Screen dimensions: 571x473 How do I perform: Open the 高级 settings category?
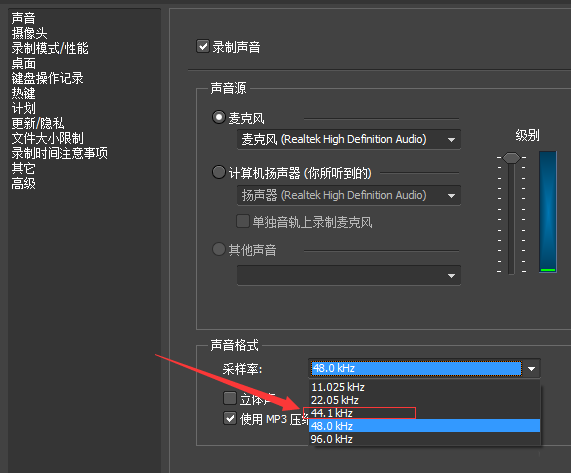[24, 183]
